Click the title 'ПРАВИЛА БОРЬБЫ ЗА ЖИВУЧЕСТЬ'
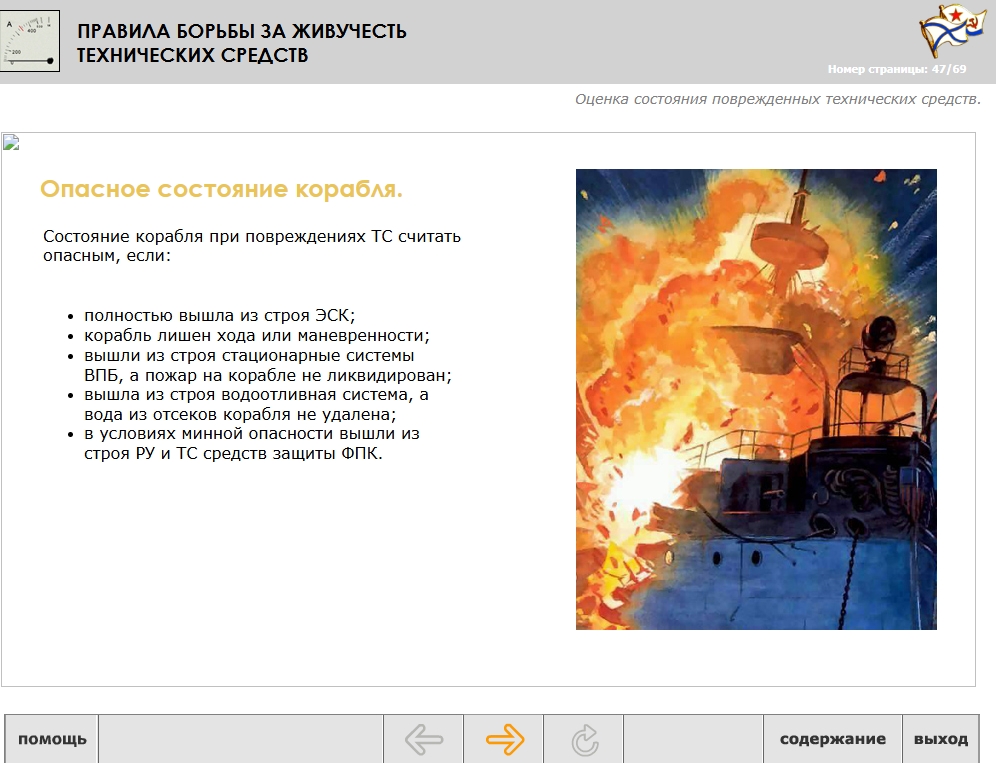Image resolution: width=996 pixels, height=763 pixels. click(x=242, y=31)
